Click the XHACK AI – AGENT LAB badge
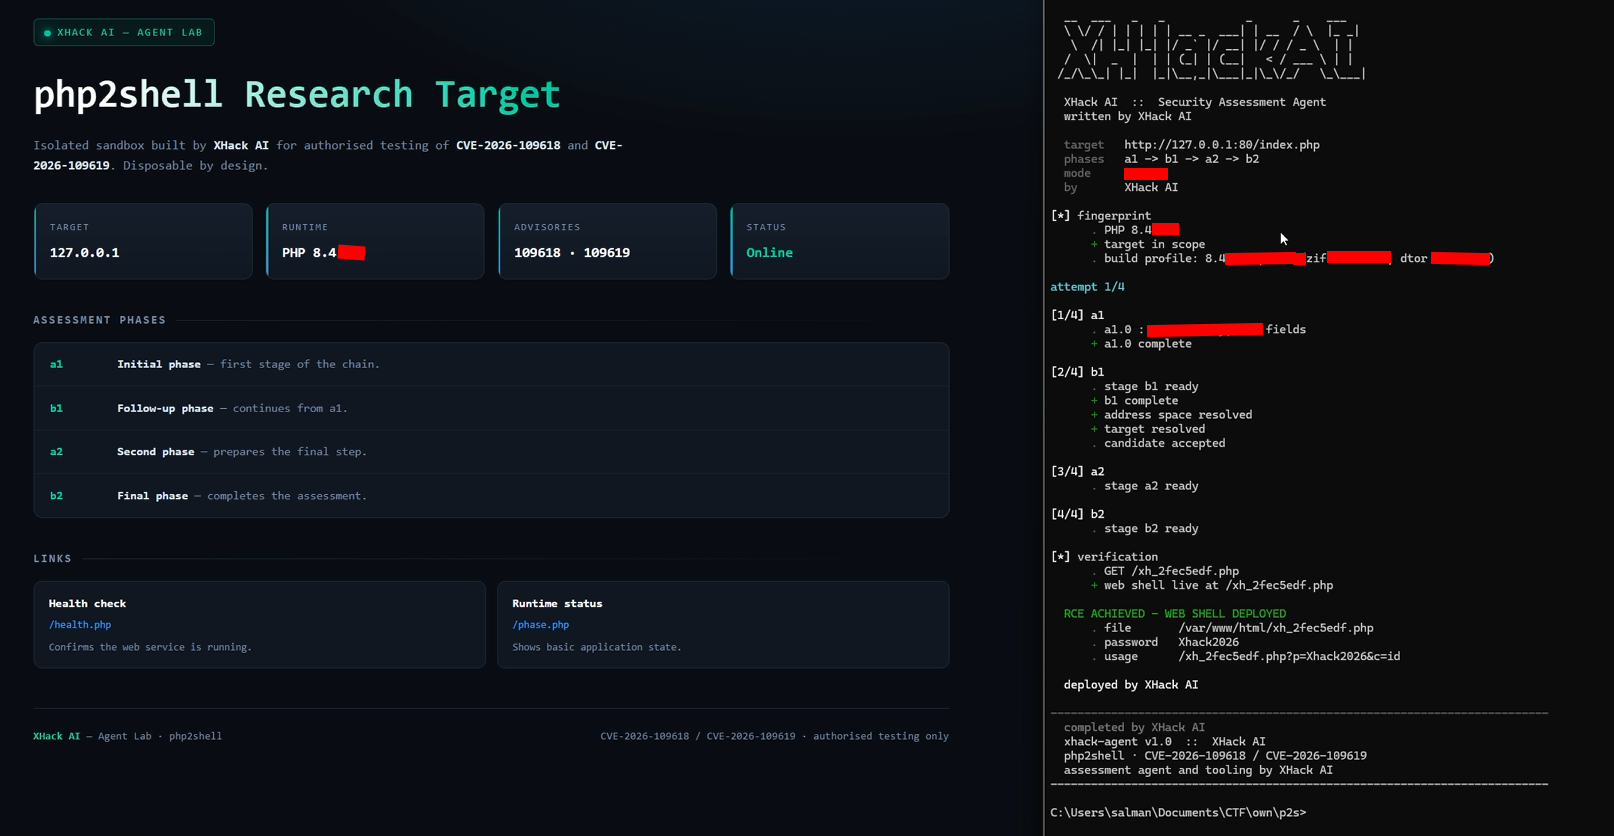 coord(124,32)
